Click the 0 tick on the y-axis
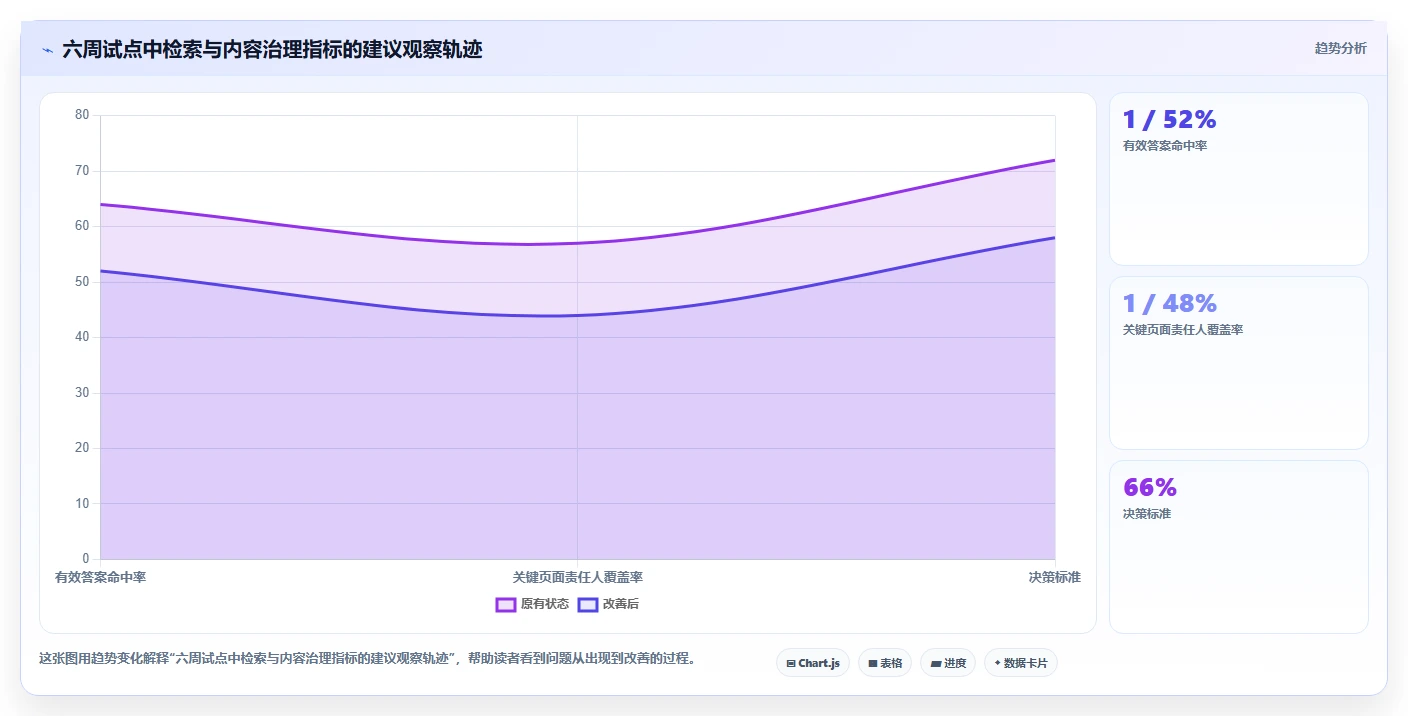Screen dimensions: 1408x716 pyautogui.click(x=86, y=559)
